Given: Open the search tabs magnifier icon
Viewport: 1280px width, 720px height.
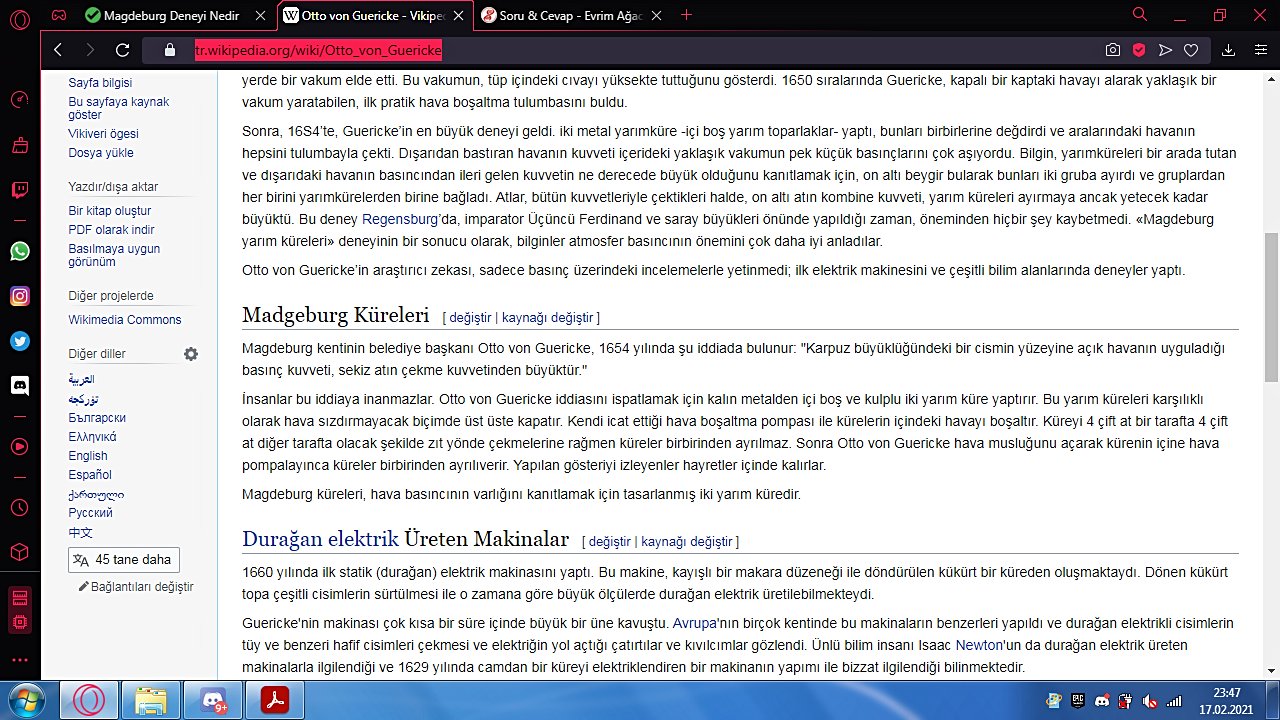Looking at the screenshot, I should [x=1140, y=15].
